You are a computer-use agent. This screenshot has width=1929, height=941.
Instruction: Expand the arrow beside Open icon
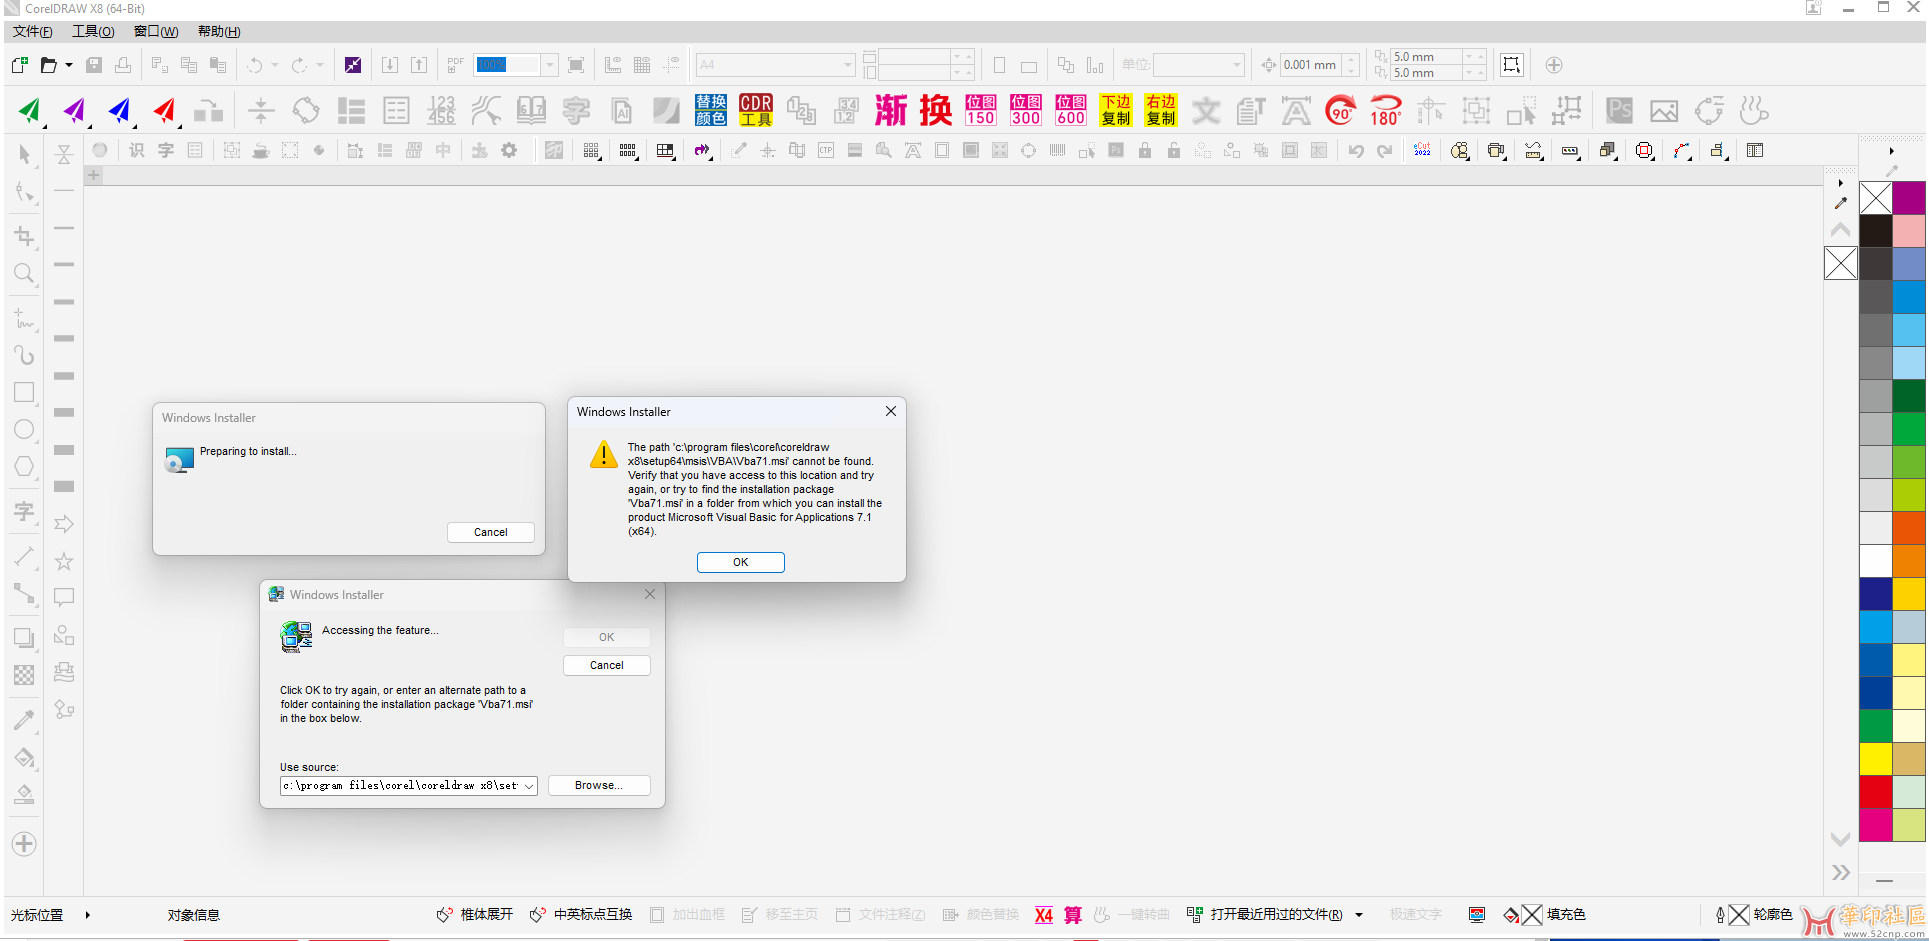[x=69, y=65]
